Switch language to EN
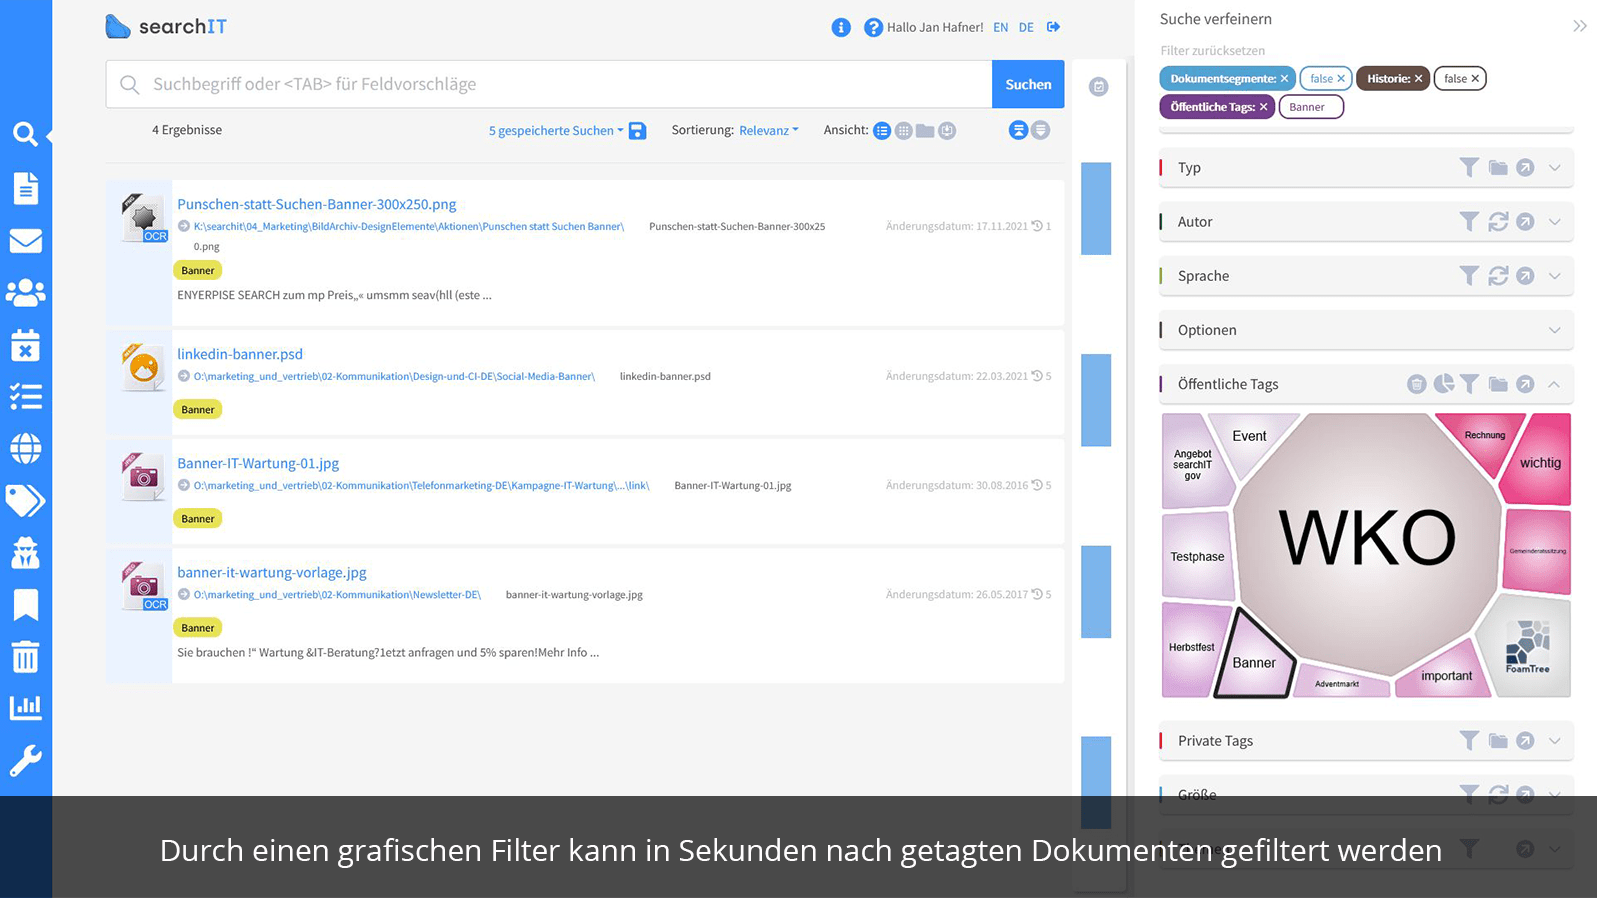The height and width of the screenshot is (898, 1597). click(x=1000, y=27)
